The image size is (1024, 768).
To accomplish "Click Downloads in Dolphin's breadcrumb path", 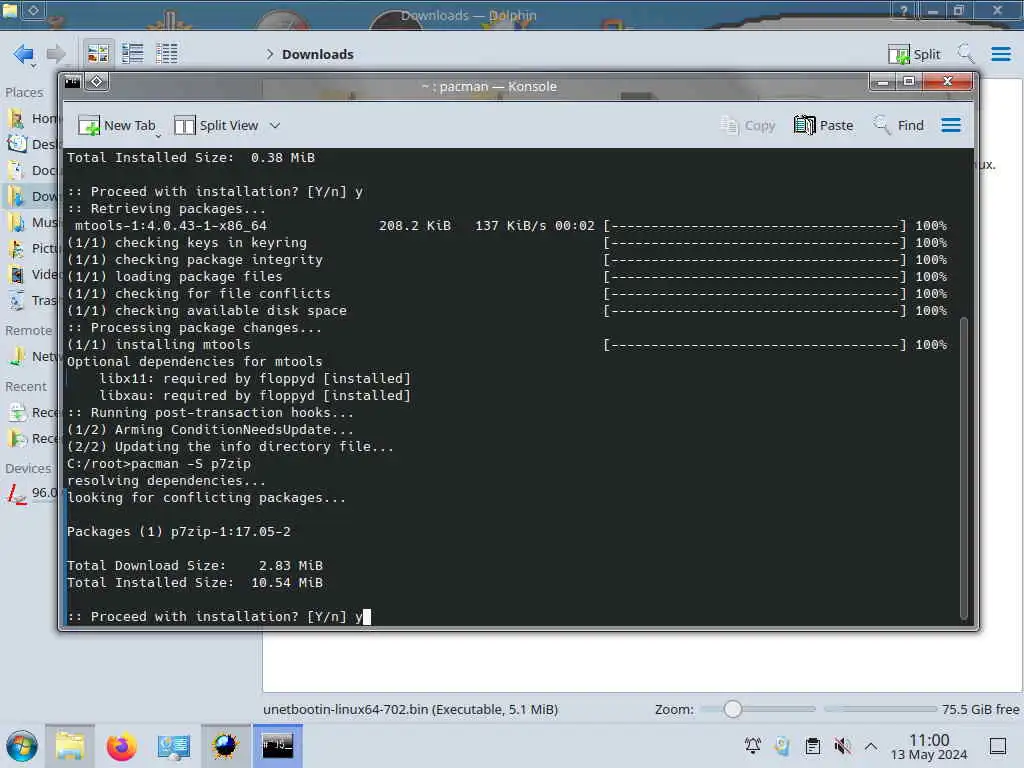I will (x=317, y=54).
